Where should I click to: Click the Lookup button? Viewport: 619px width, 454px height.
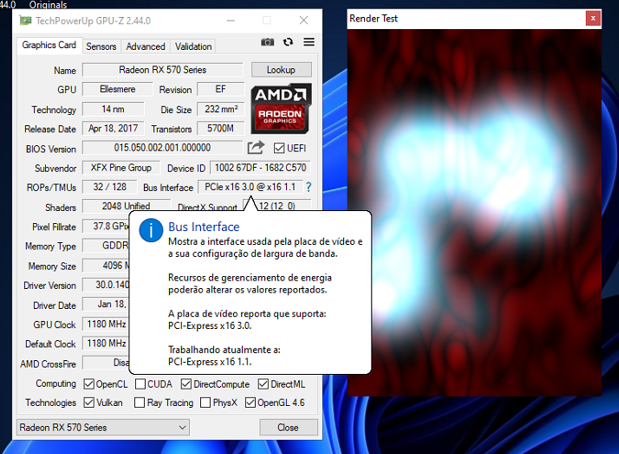point(281,70)
